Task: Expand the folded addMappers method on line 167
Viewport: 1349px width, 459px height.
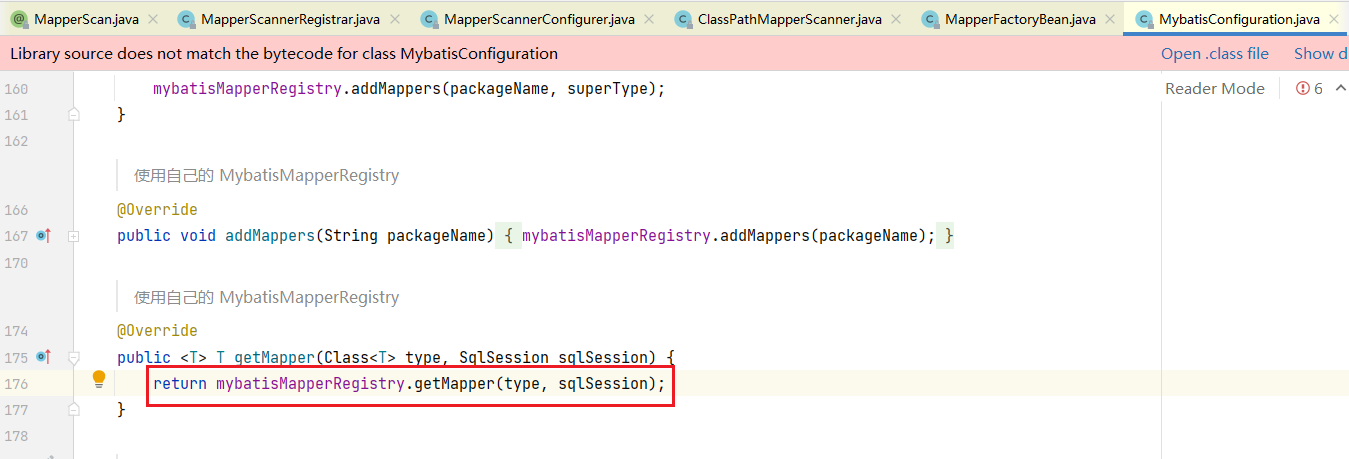Action: coord(73,236)
